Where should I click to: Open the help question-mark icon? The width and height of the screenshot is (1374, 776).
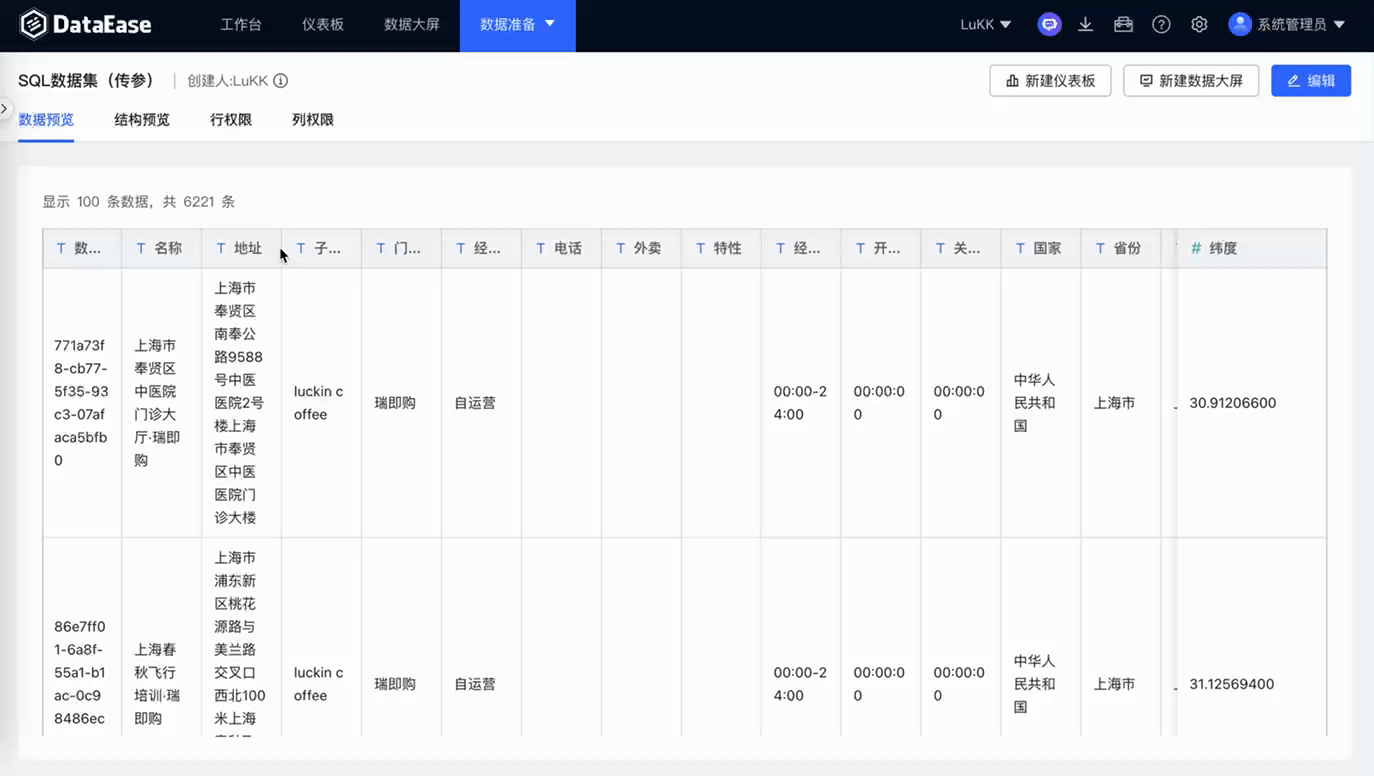tap(1161, 23)
